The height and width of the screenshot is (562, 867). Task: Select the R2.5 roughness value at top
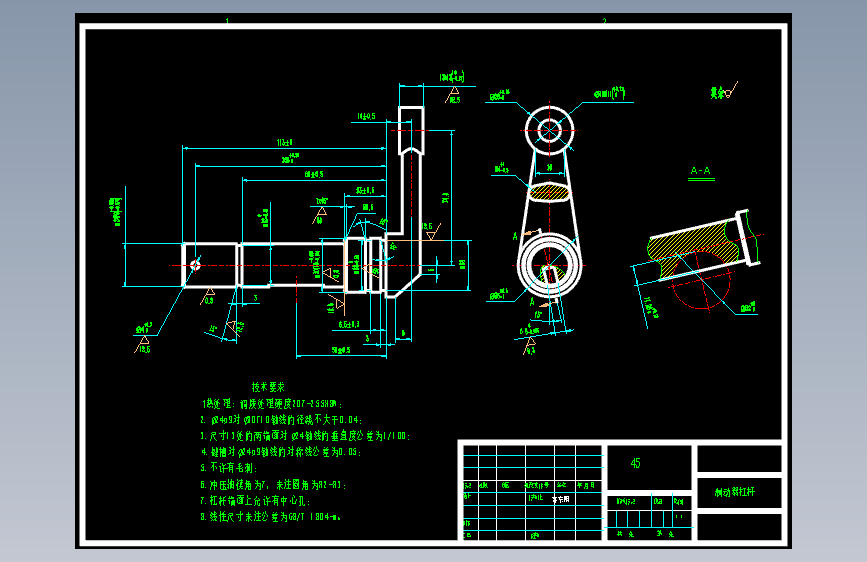(455, 100)
